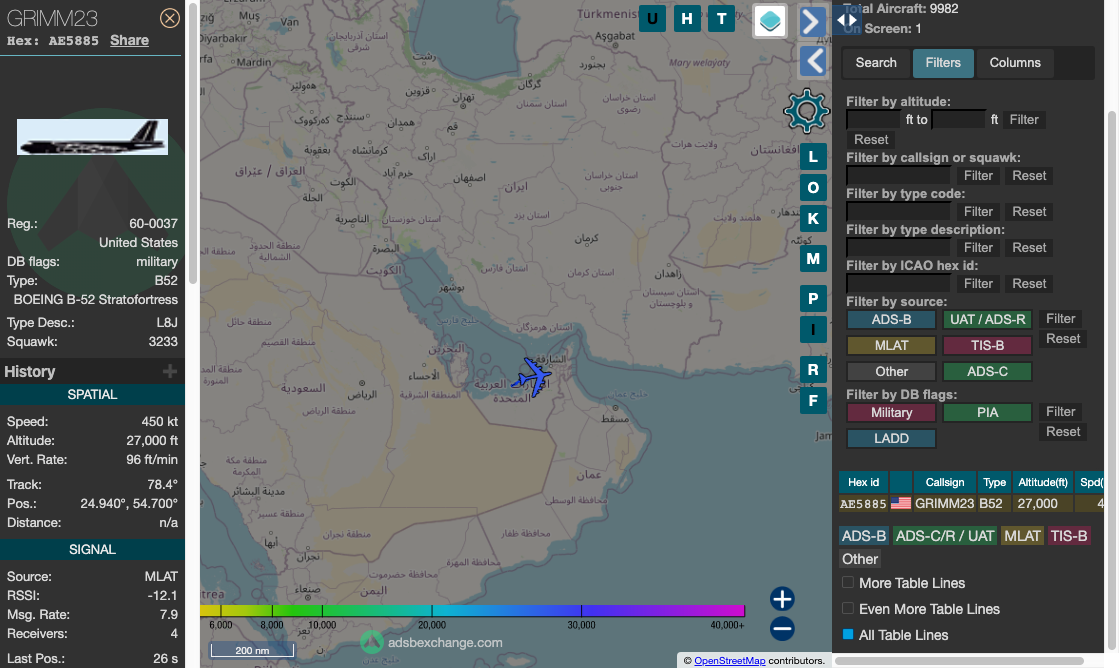This screenshot has height=668, width=1119.
Task: Close the GRIMM23 aircraft info panel
Action: tap(170, 18)
